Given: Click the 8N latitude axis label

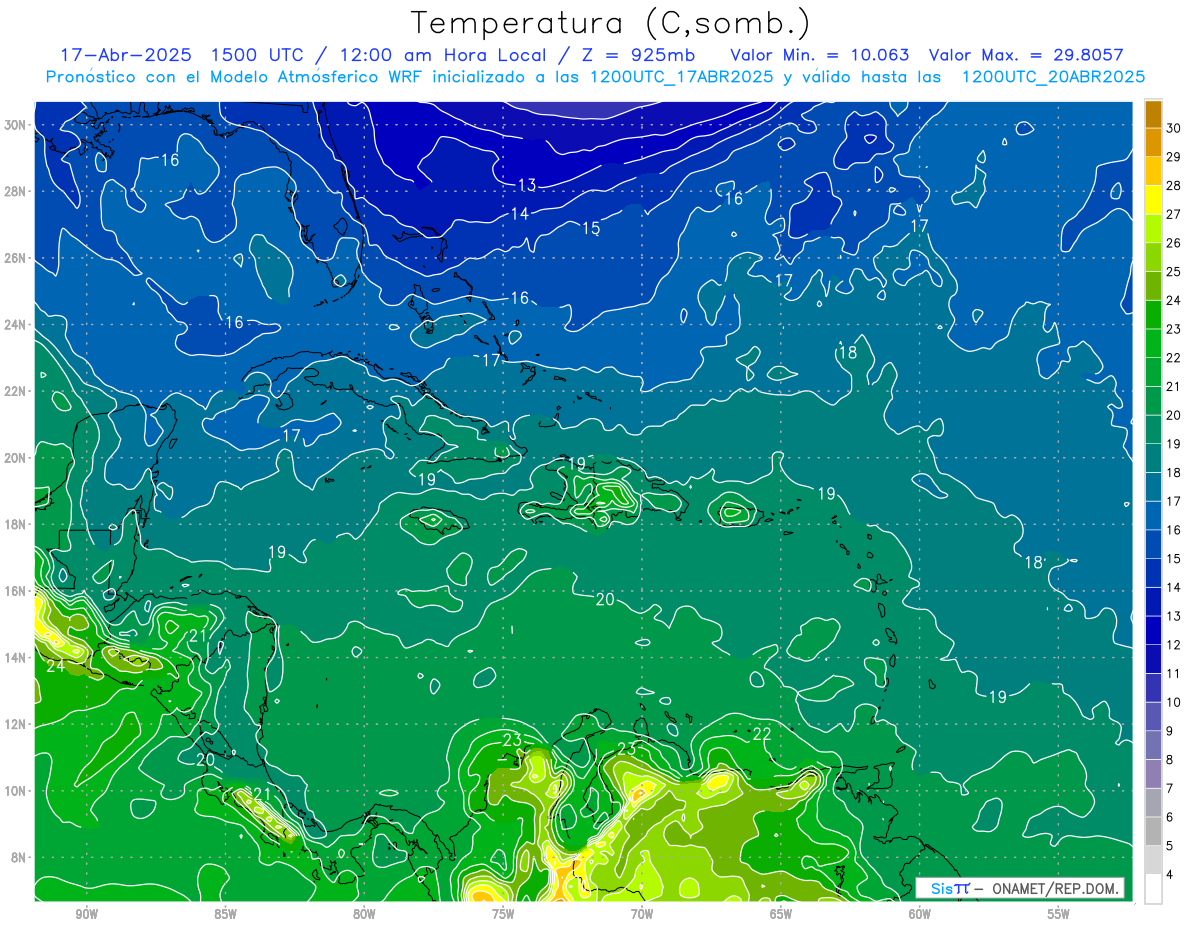Looking at the screenshot, I should coord(17,857).
